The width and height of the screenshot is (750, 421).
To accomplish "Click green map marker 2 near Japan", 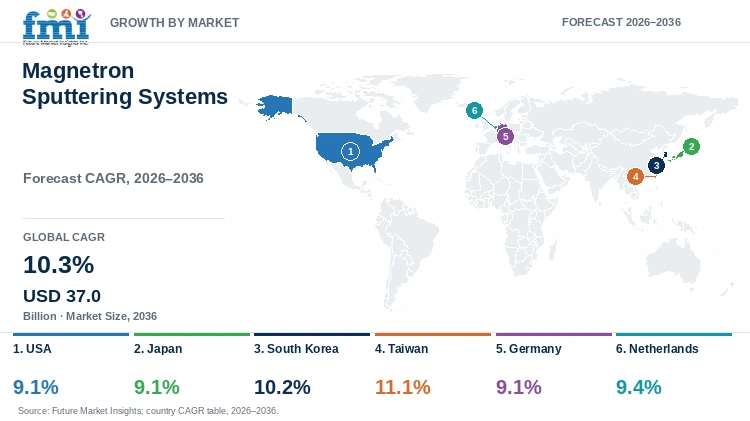I will (x=691, y=146).
